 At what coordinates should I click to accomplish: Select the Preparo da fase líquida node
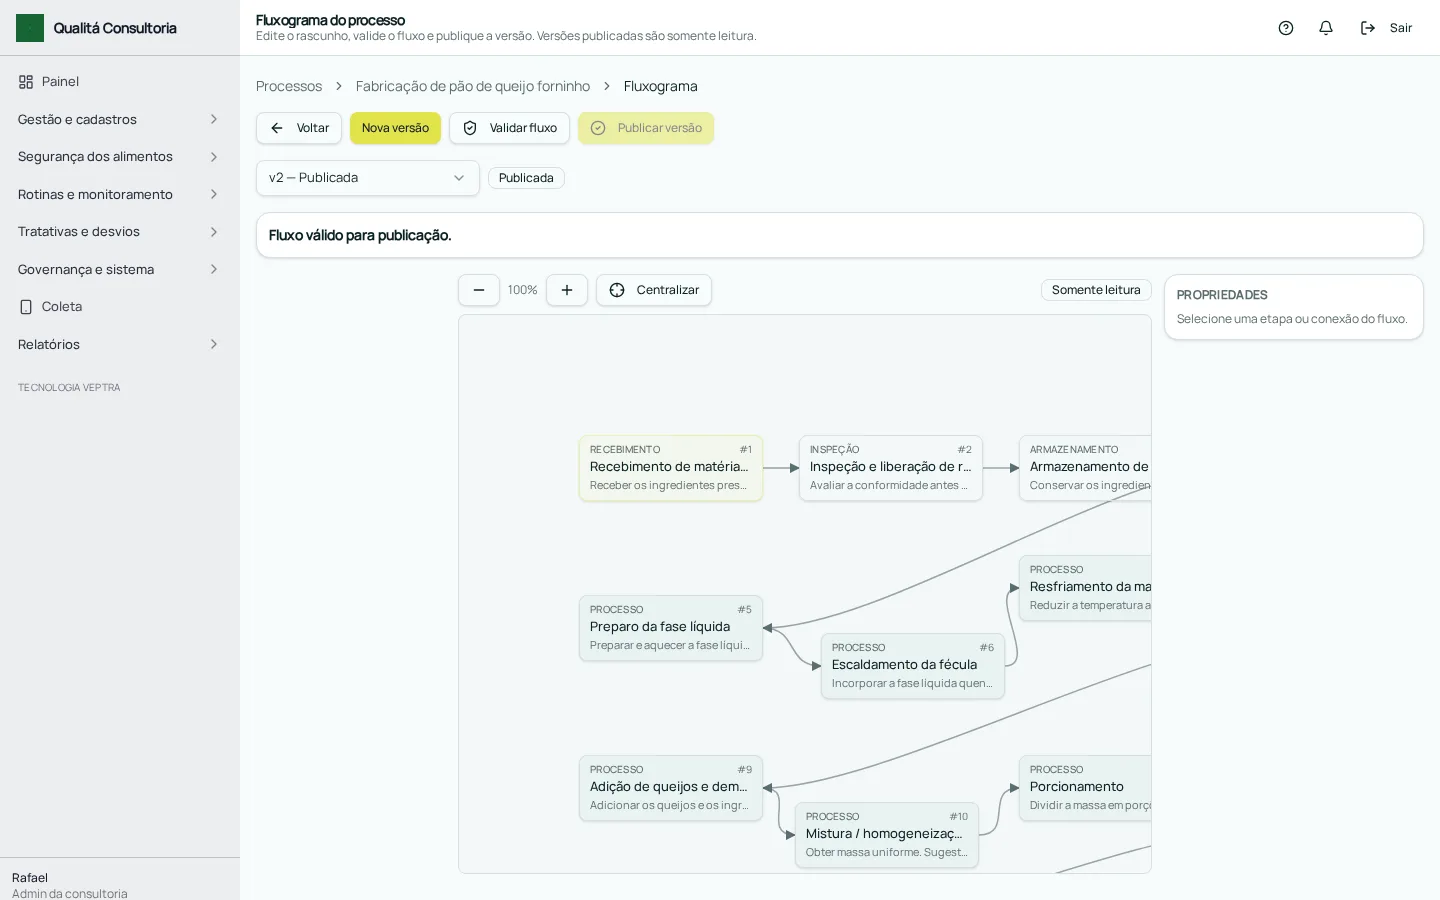click(671, 628)
